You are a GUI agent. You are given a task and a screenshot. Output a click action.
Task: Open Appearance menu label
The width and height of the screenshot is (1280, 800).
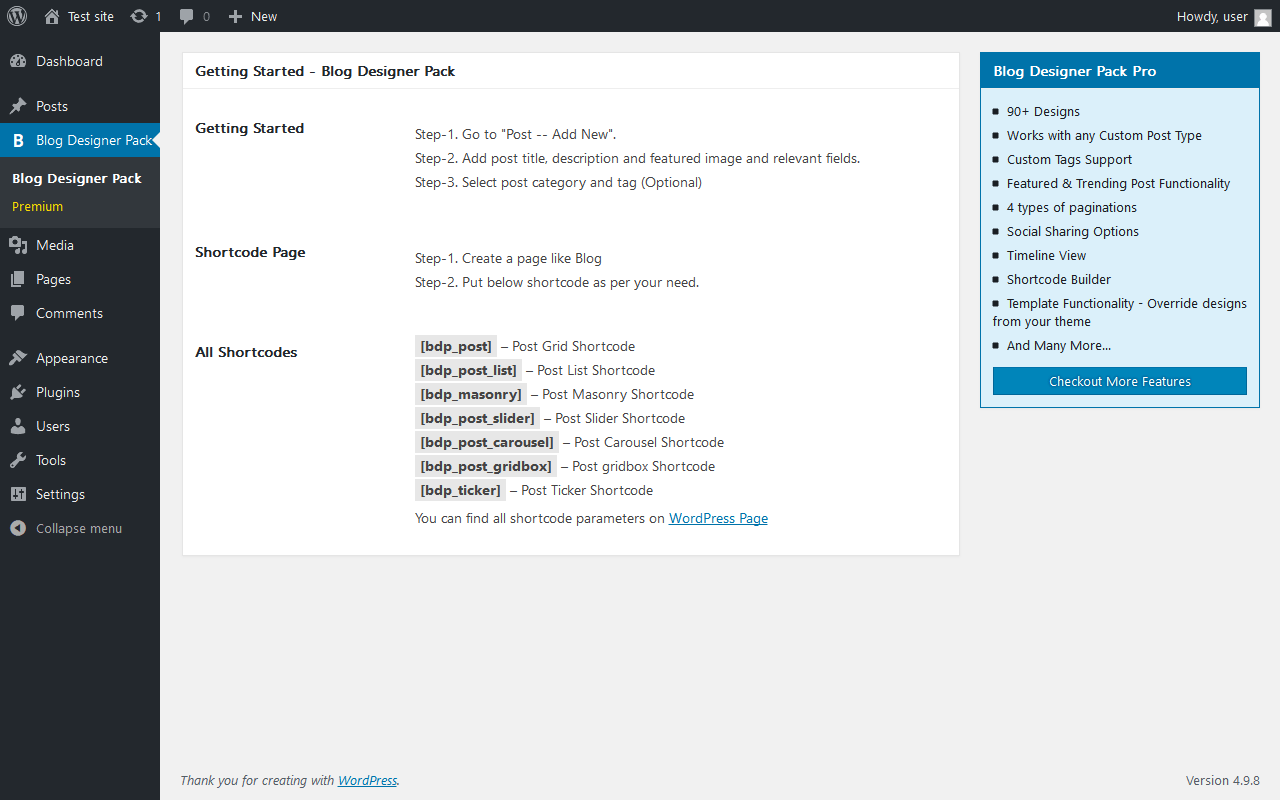(72, 358)
